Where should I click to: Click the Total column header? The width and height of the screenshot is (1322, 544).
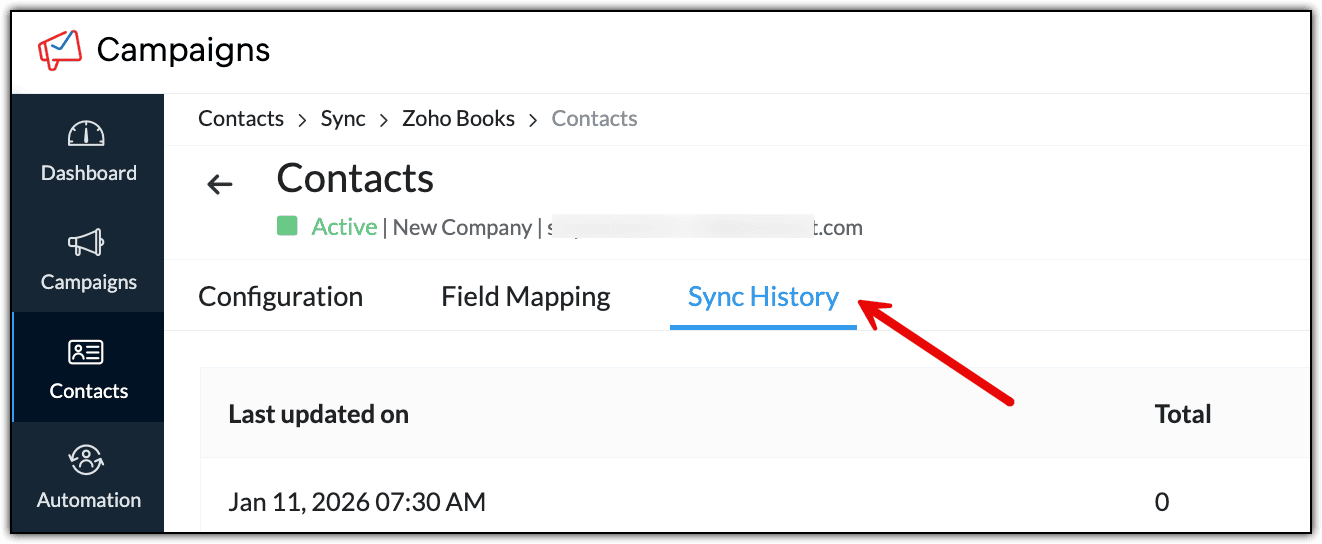(1183, 414)
